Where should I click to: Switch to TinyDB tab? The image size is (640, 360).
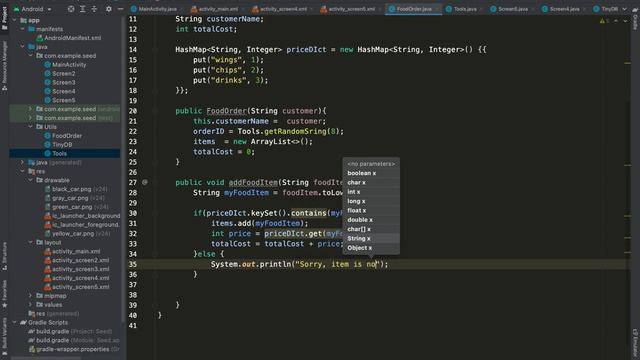tap(606, 9)
